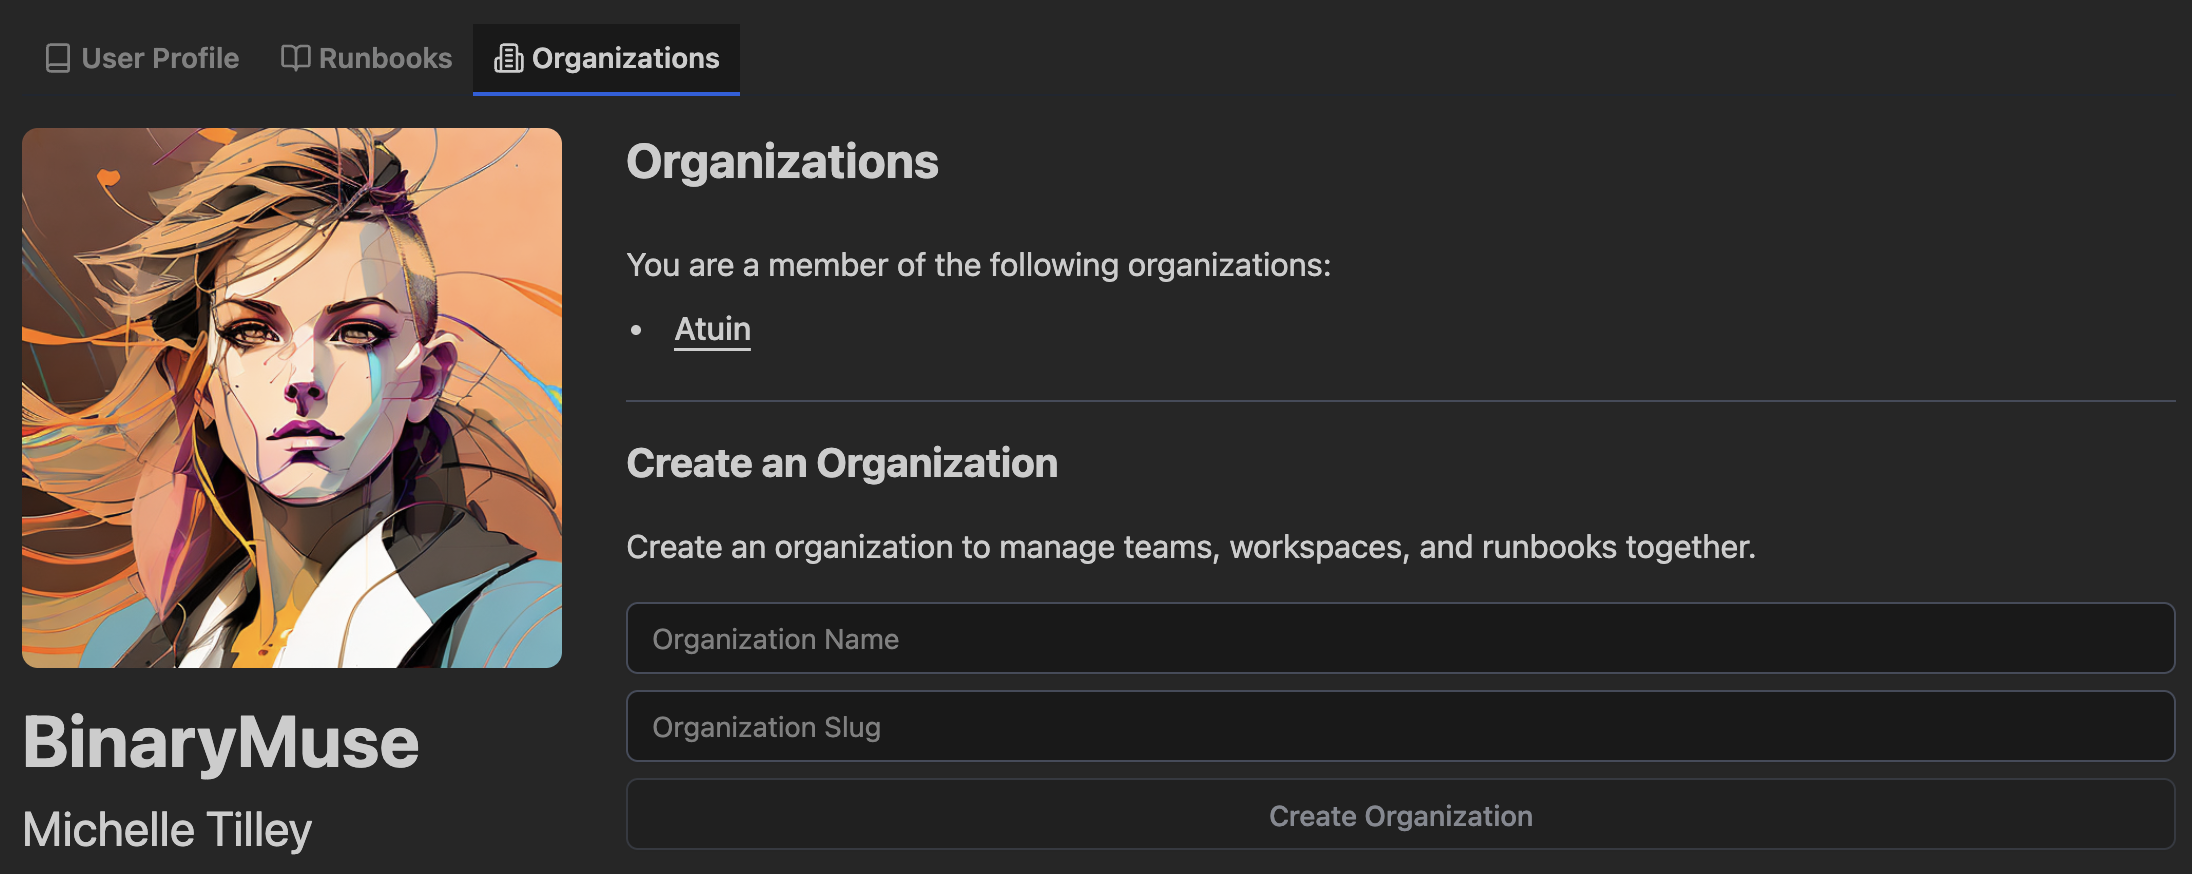Click the blue underline of active tab
This screenshot has width=2192, height=874.
[606, 93]
